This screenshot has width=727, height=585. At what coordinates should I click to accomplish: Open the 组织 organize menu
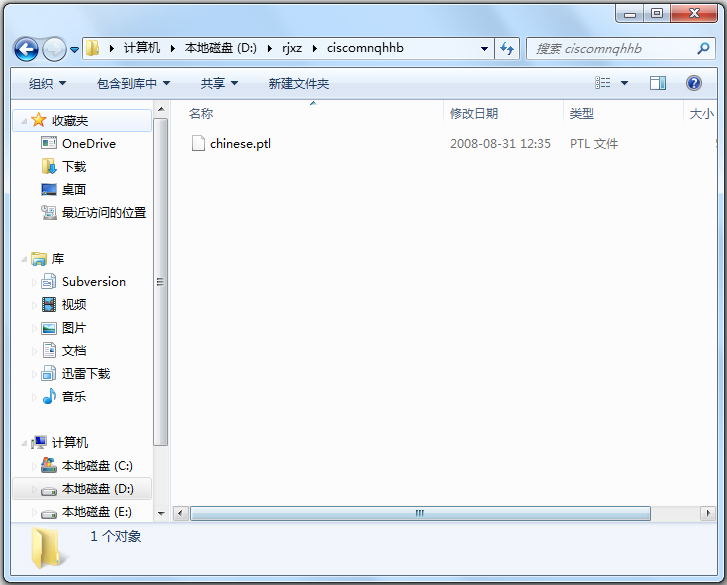tap(47, 83)
